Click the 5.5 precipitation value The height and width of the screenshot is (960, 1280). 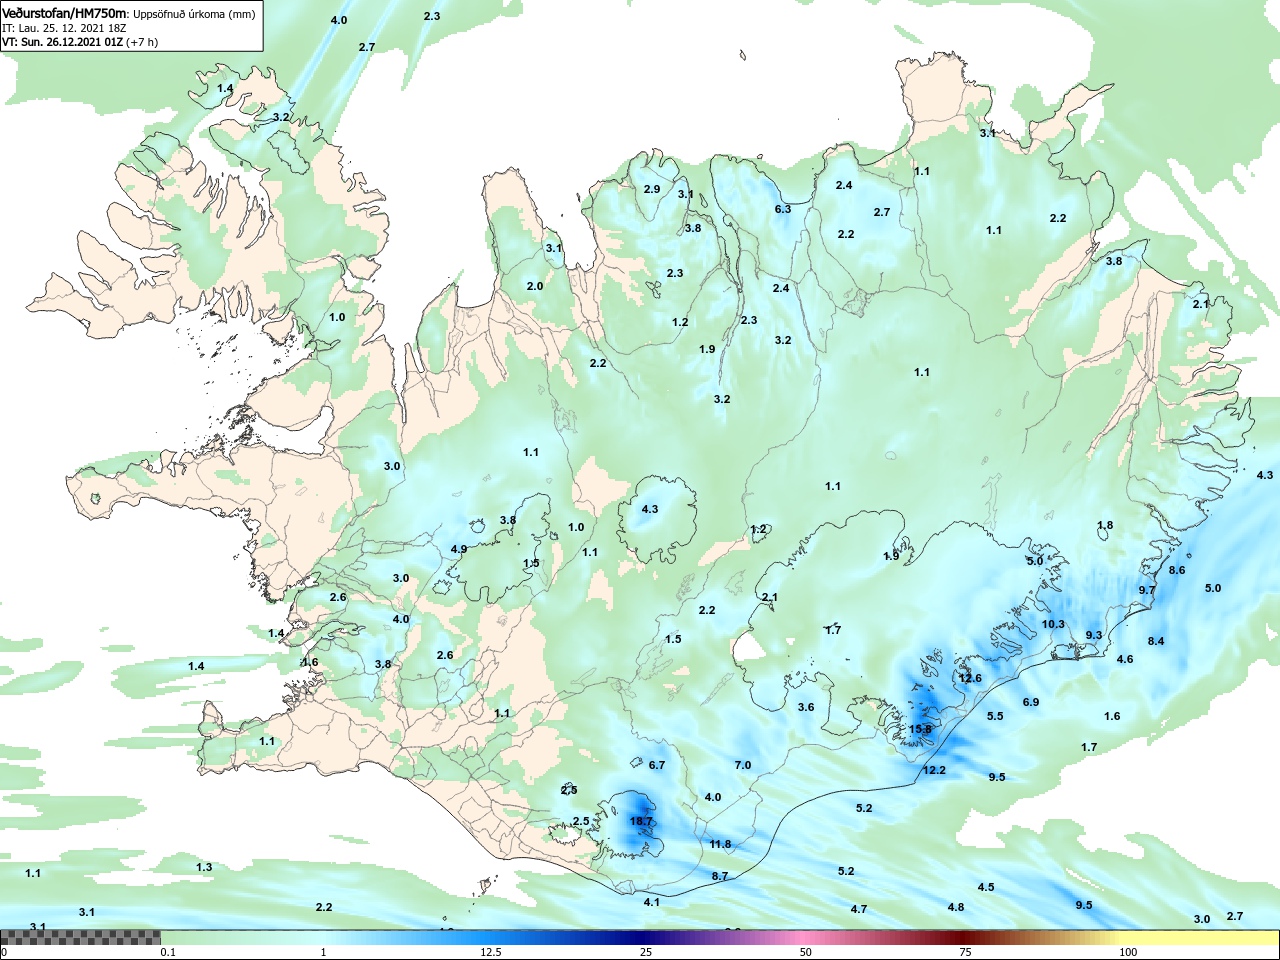[x=995, y=717]
